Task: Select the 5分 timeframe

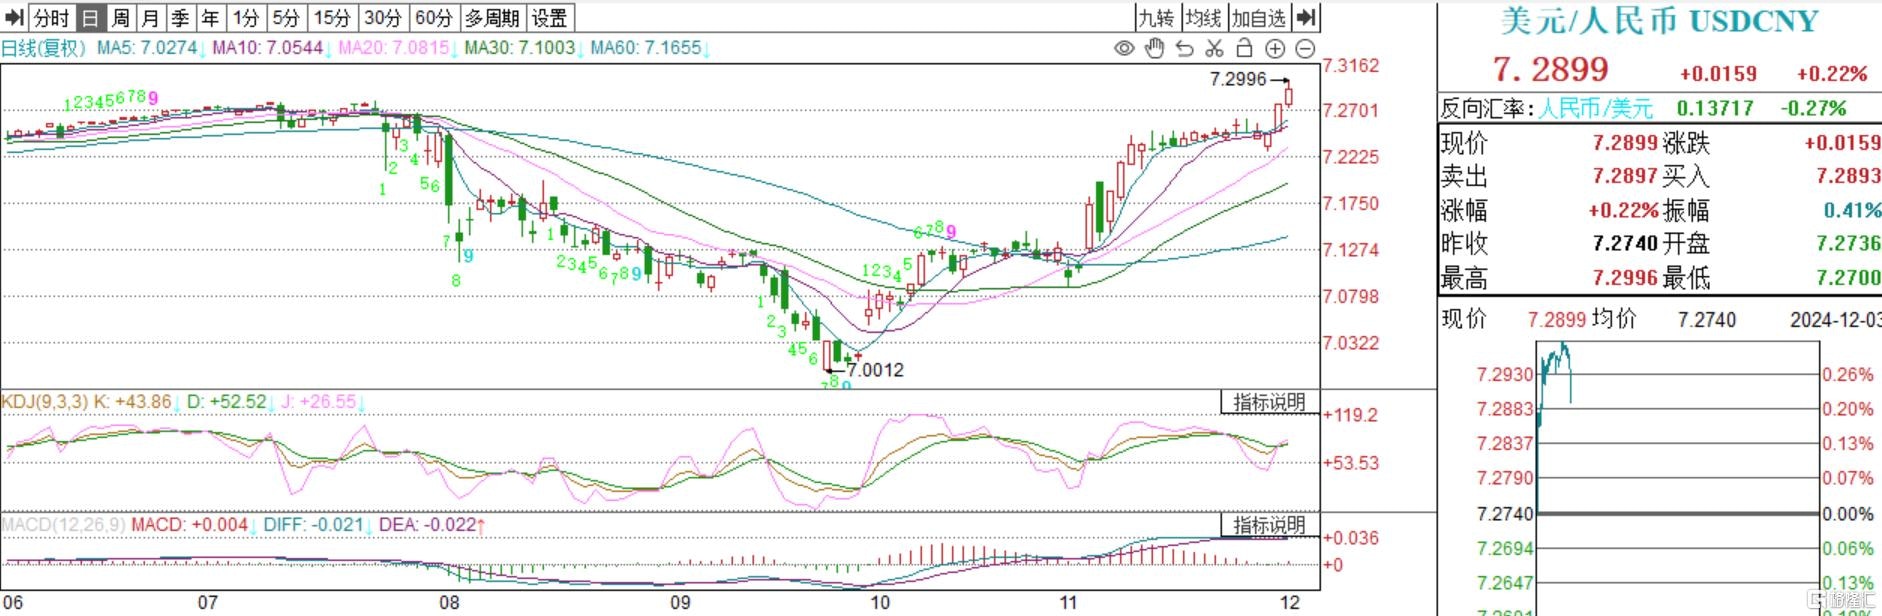Action: (286, 18)
